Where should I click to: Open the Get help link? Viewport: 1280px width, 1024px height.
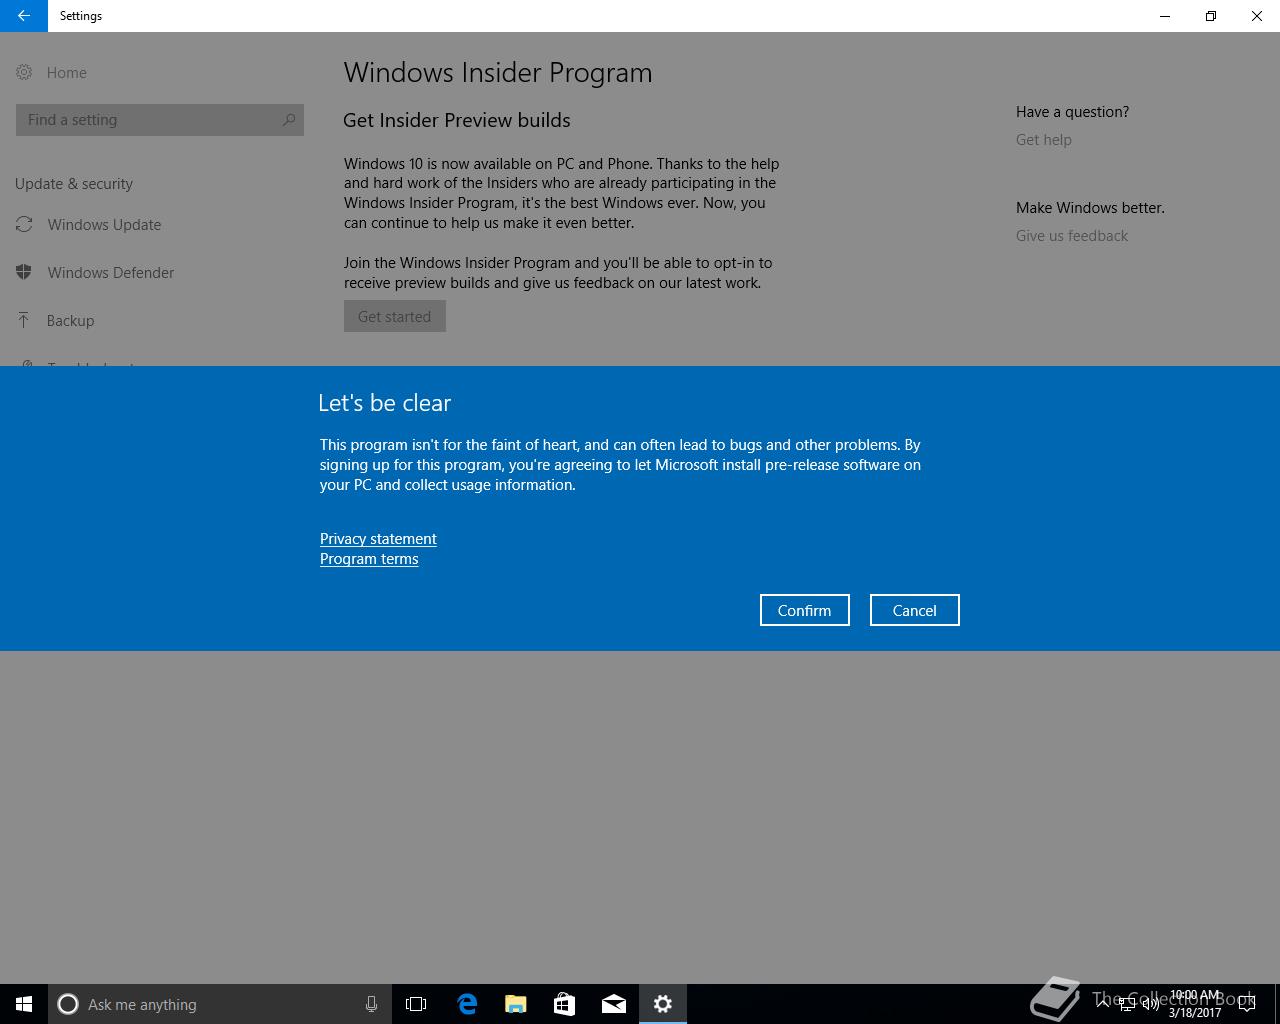point(1043,139)
